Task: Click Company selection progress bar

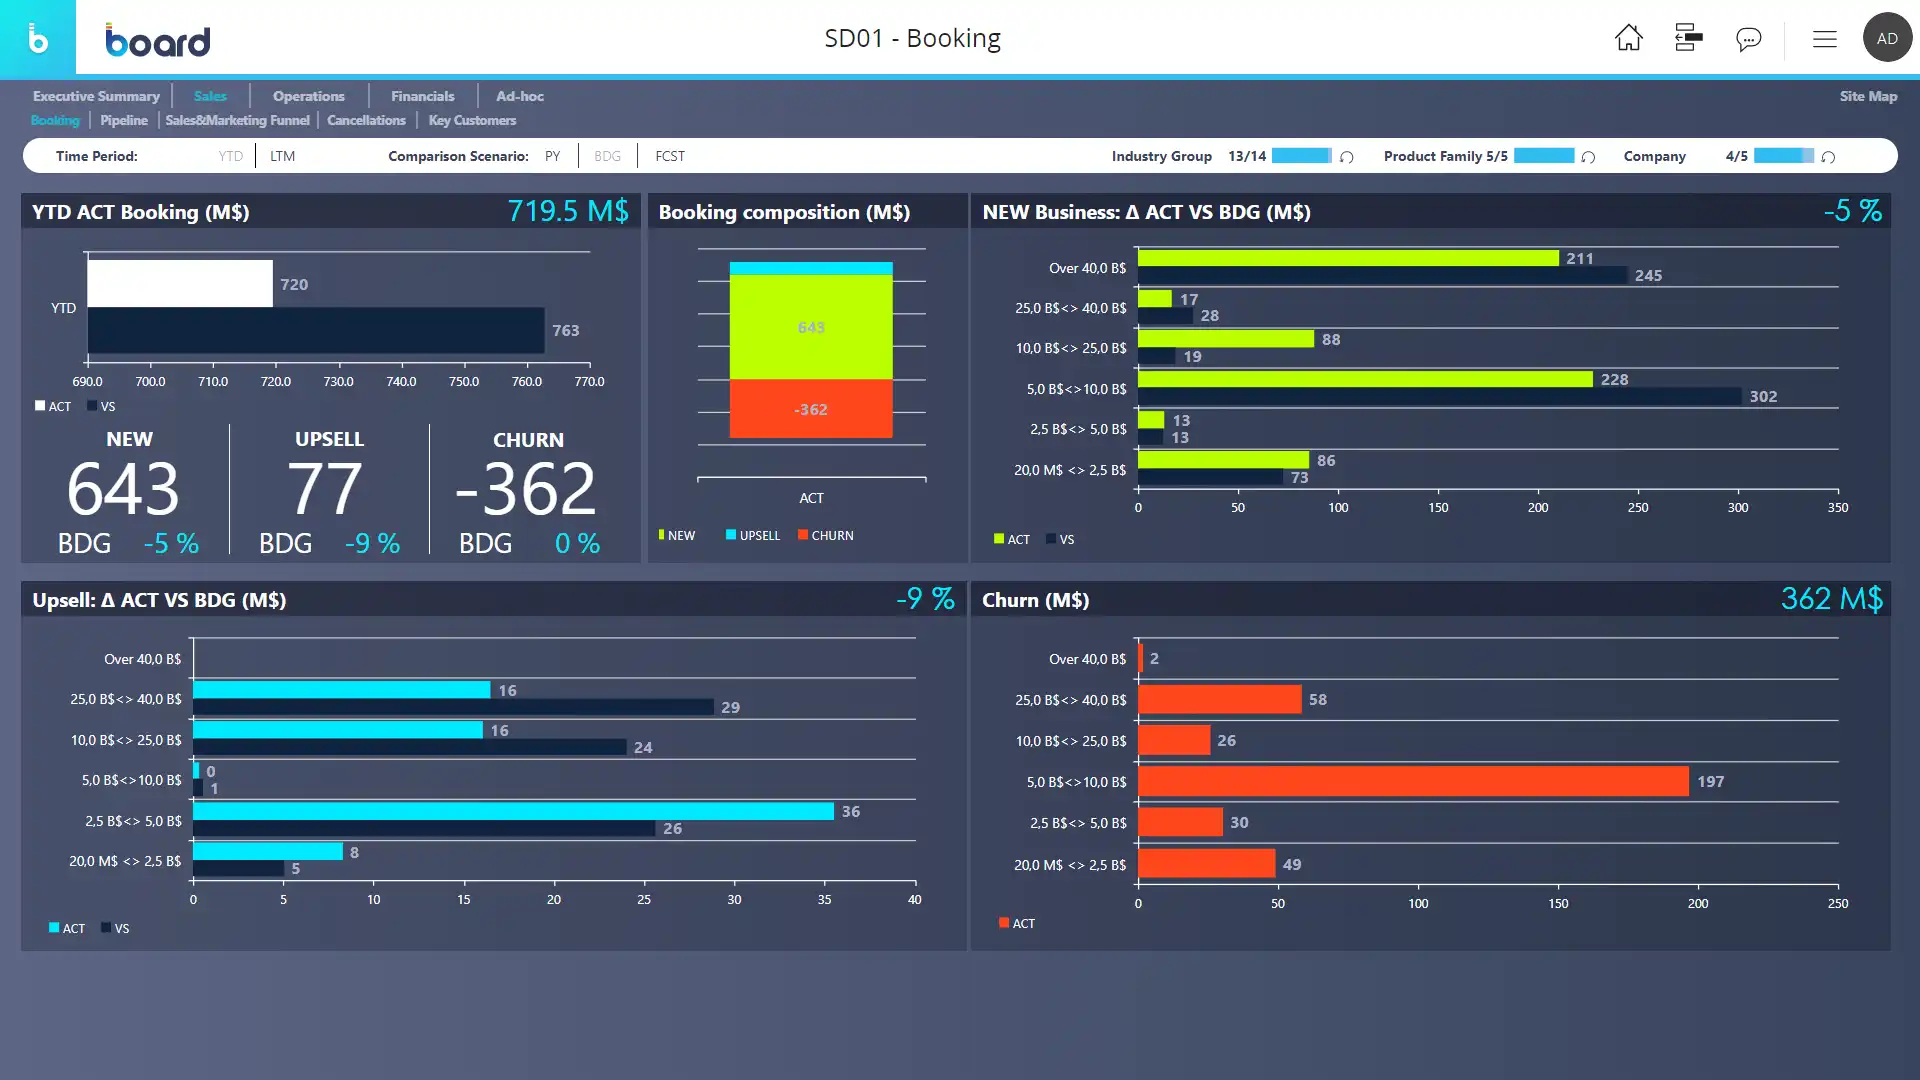Action: pos(1784,156)
